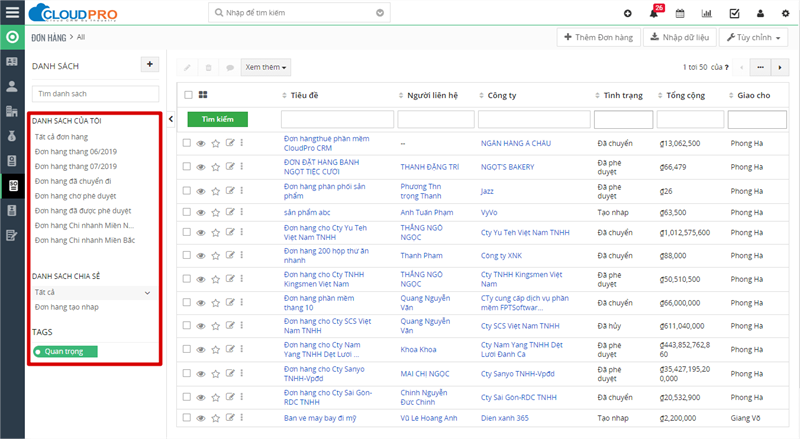Viewport: 800px width, 439px height.
Task: Select Tất cả đơn hàng list
Action: coord(61,137)
